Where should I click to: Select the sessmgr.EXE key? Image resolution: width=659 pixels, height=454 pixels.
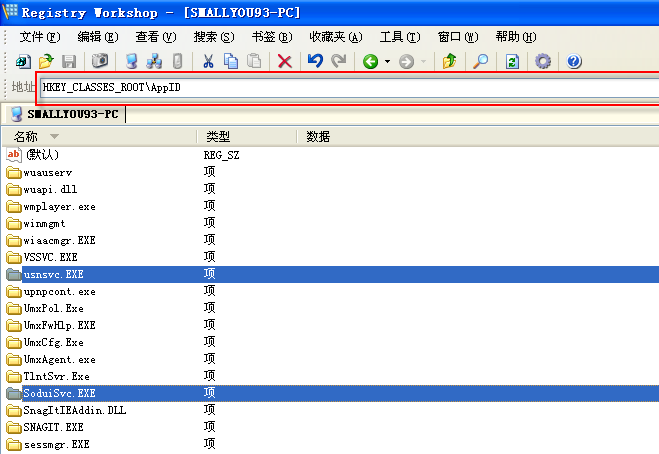tap(56, 444)
